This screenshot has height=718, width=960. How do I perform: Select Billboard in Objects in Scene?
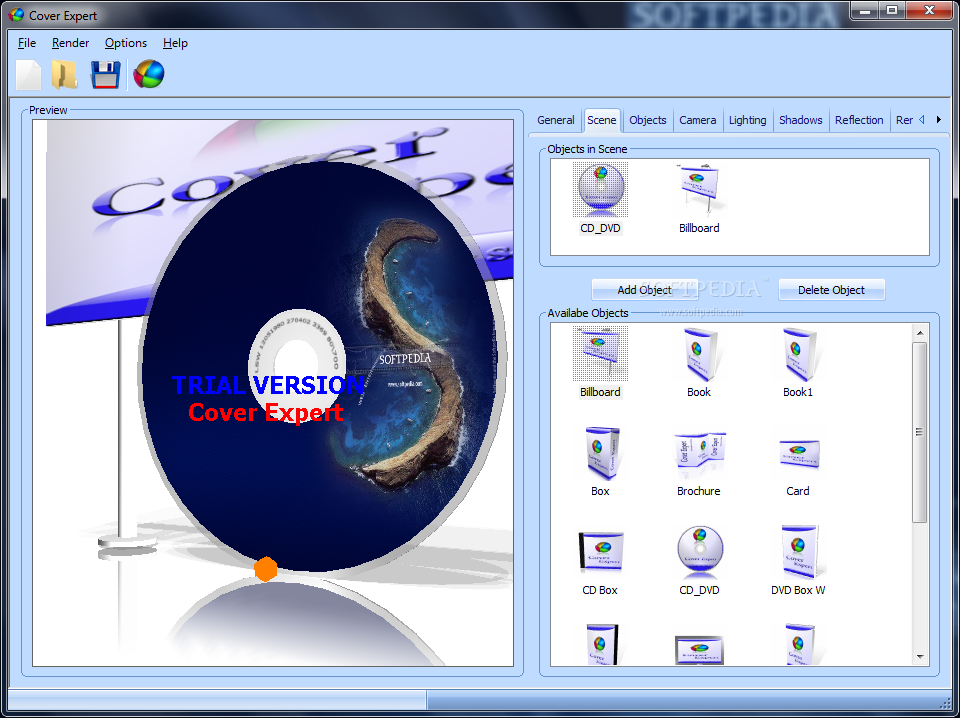tap(699, 198)
